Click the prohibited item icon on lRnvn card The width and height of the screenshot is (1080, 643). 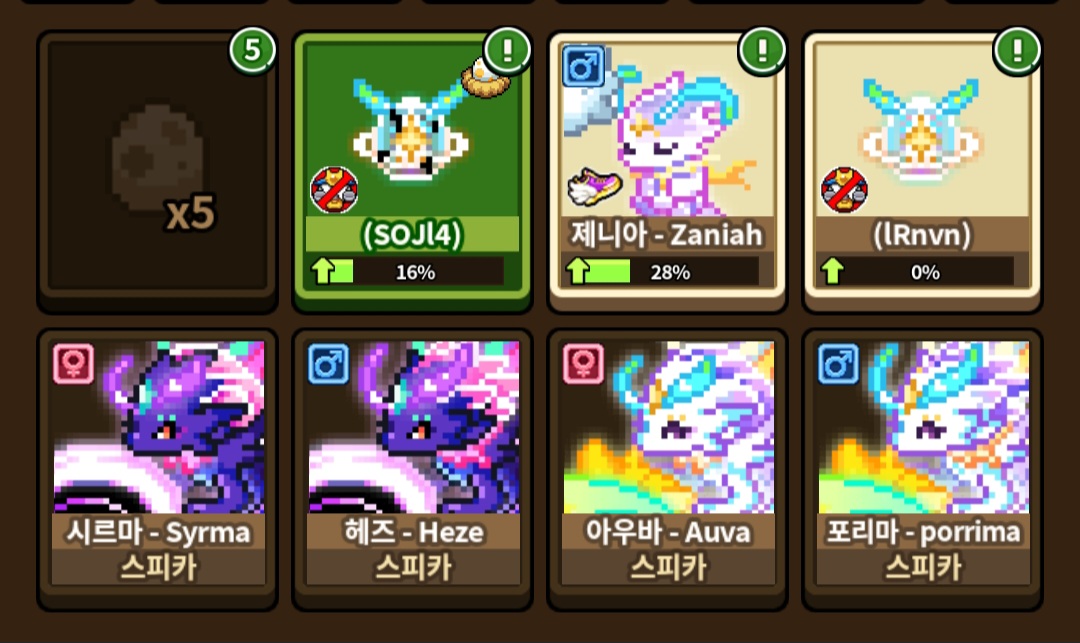tap(844, 190)
